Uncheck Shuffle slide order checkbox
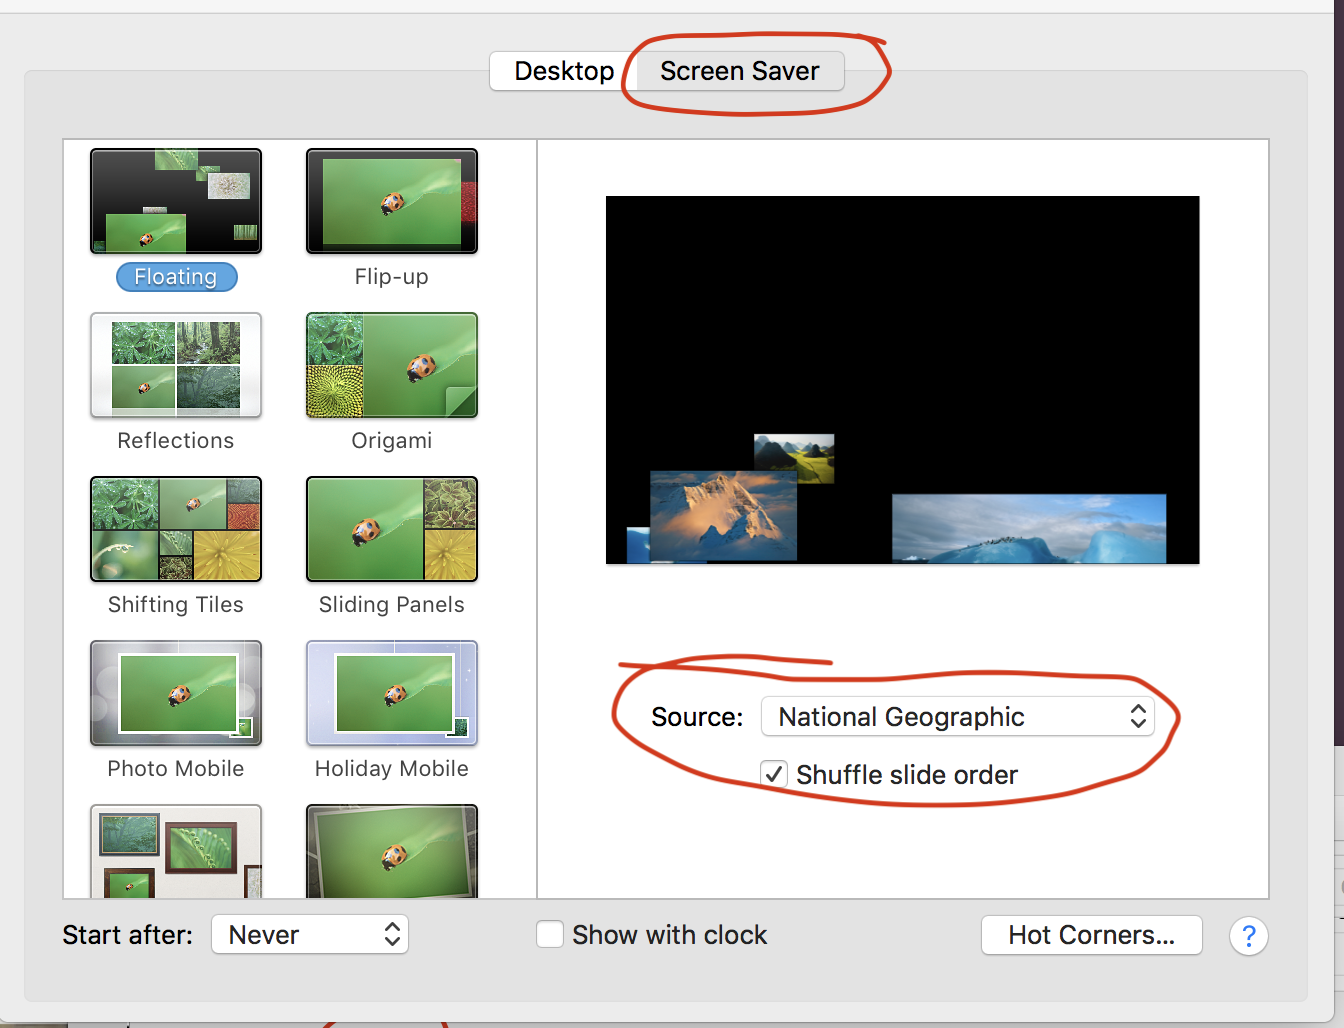The width and height of the screenshot is (1344, 1028). coord(773,774)
